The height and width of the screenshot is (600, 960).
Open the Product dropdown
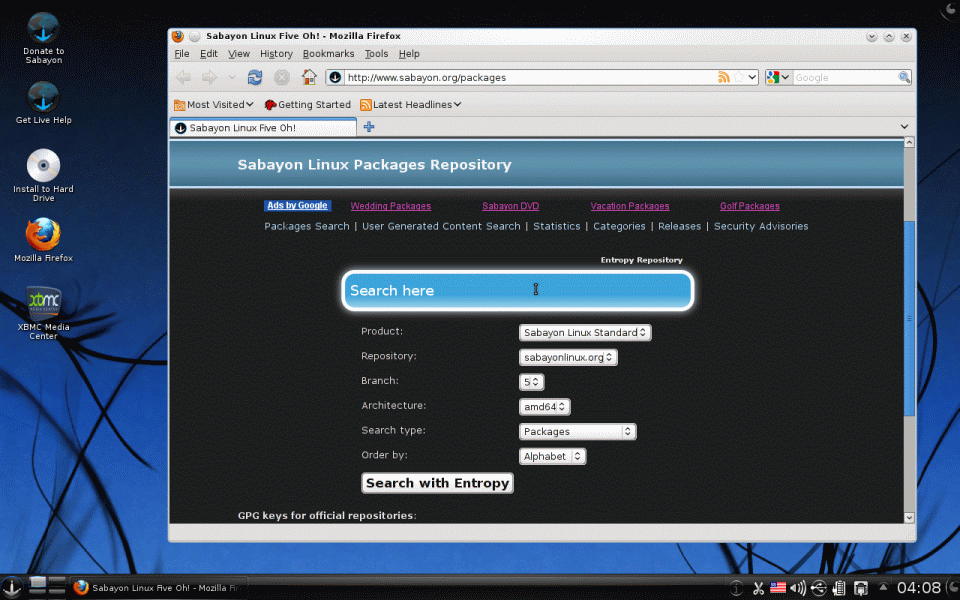[x=585, y=332]
